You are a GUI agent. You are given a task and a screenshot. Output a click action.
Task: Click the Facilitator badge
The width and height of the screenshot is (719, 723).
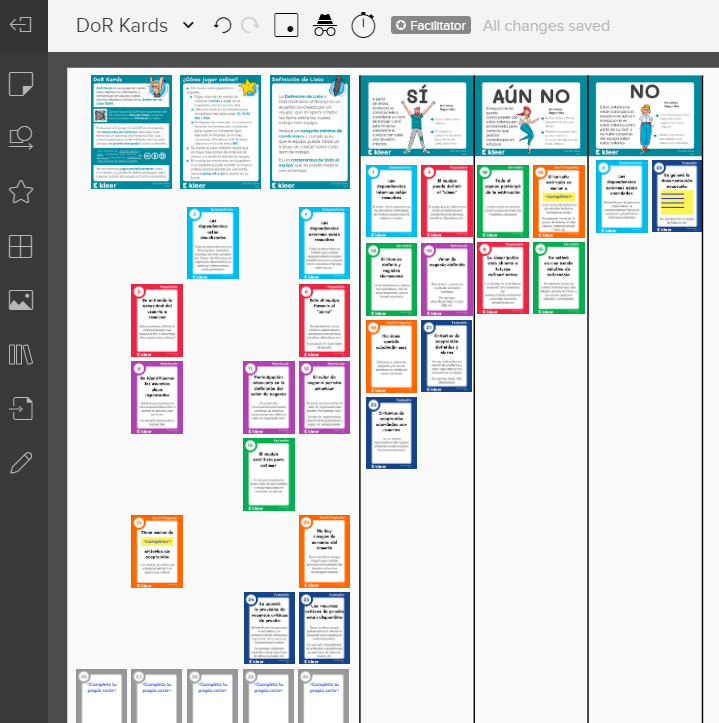click(x=431, y=25)
